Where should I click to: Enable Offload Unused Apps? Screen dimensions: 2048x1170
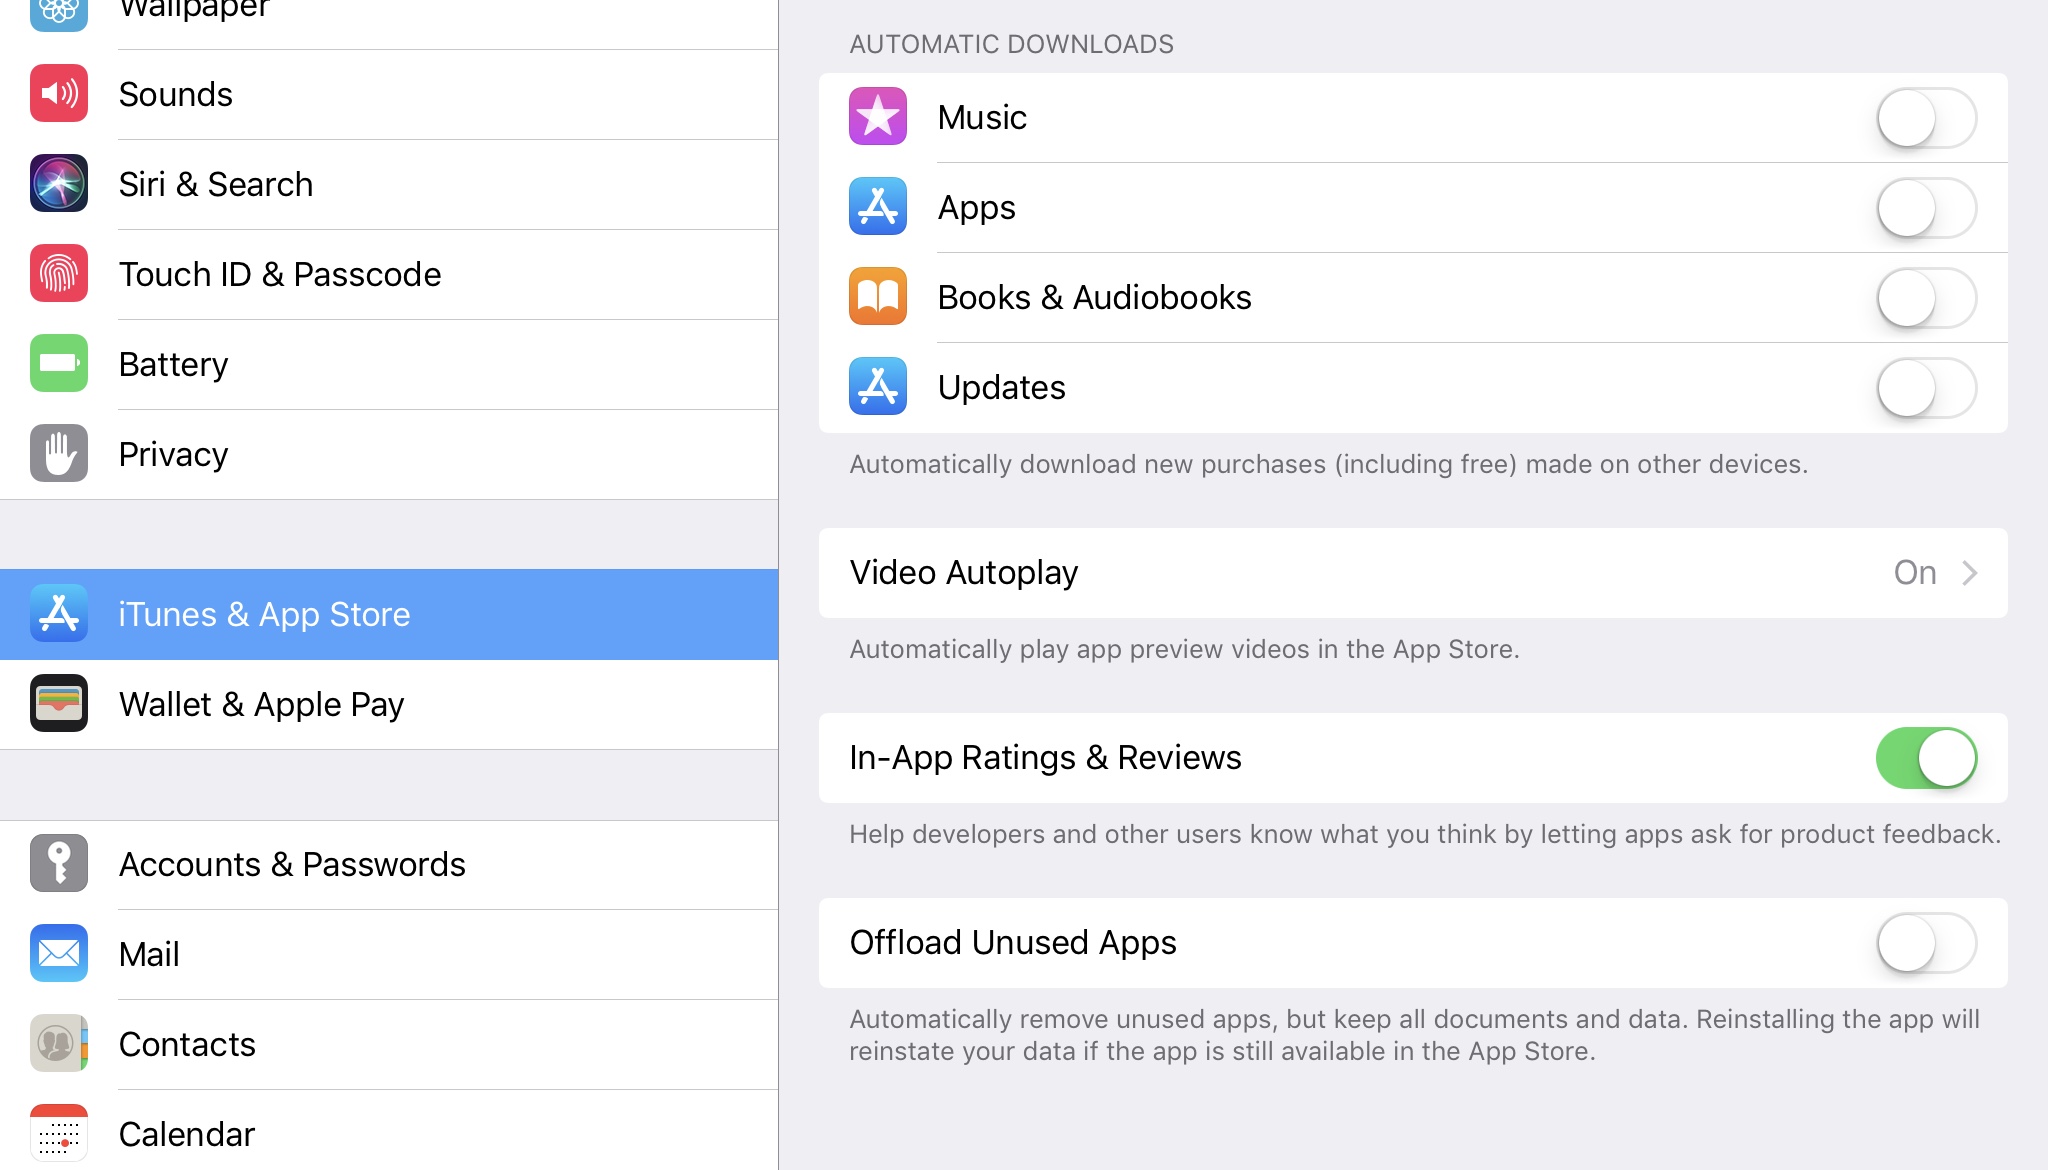(1926, 943)
